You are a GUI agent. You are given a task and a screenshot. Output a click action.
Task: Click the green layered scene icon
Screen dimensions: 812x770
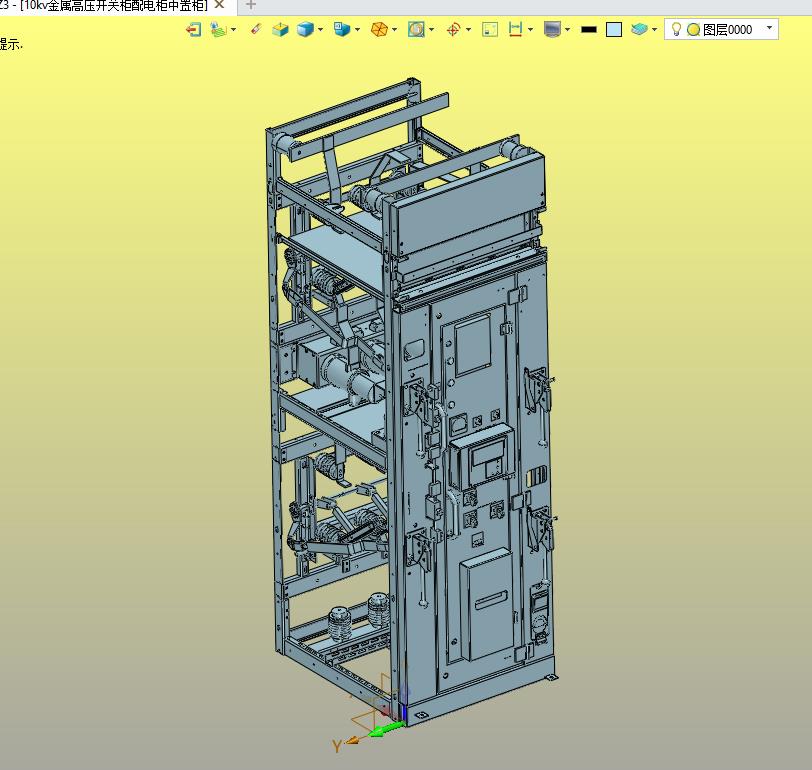pos(219,30)
